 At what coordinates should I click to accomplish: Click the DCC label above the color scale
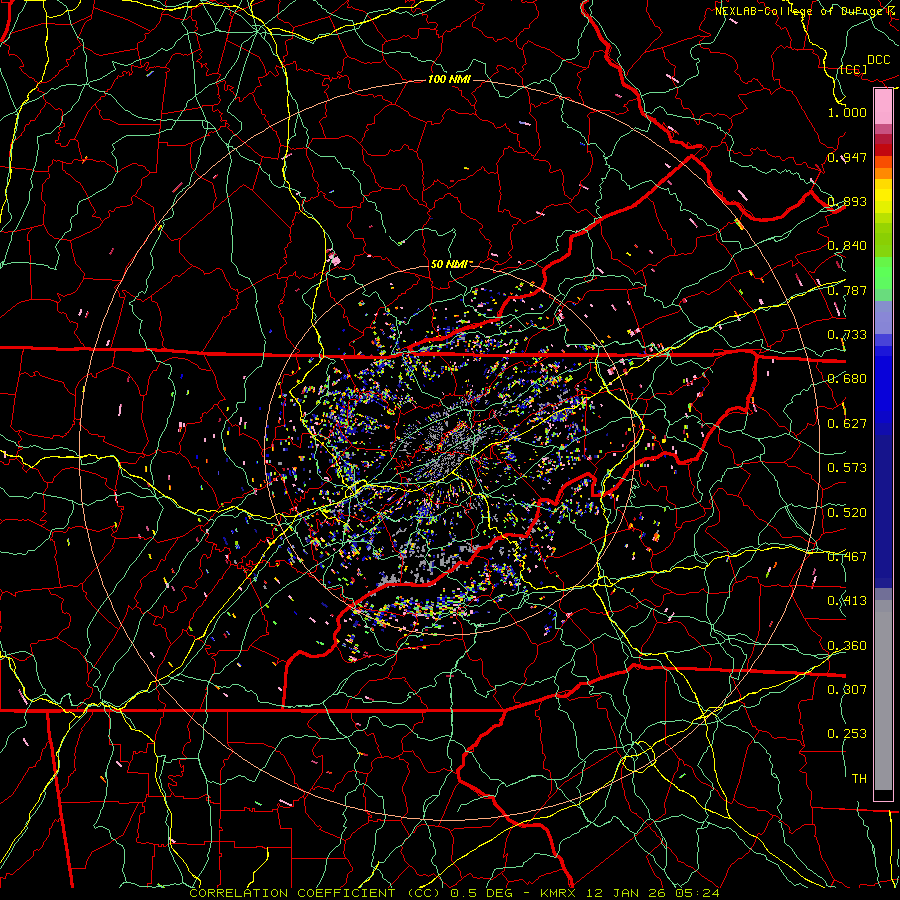tap(878, 60)
